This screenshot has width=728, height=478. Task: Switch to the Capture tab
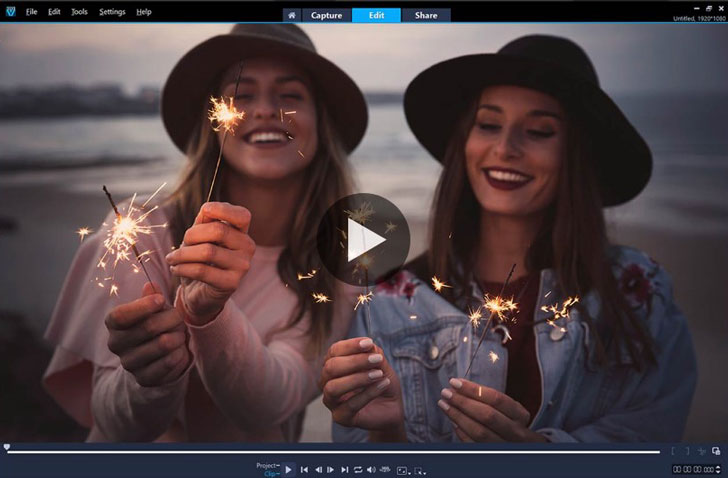327,15
